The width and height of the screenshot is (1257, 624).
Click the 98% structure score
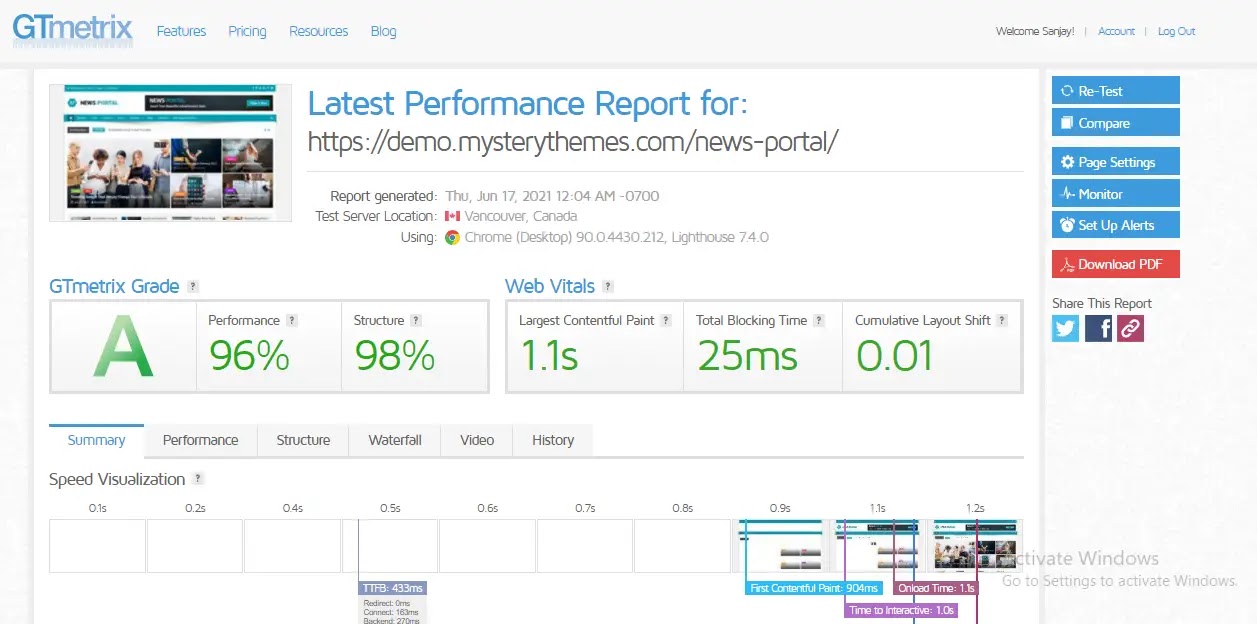394,356
